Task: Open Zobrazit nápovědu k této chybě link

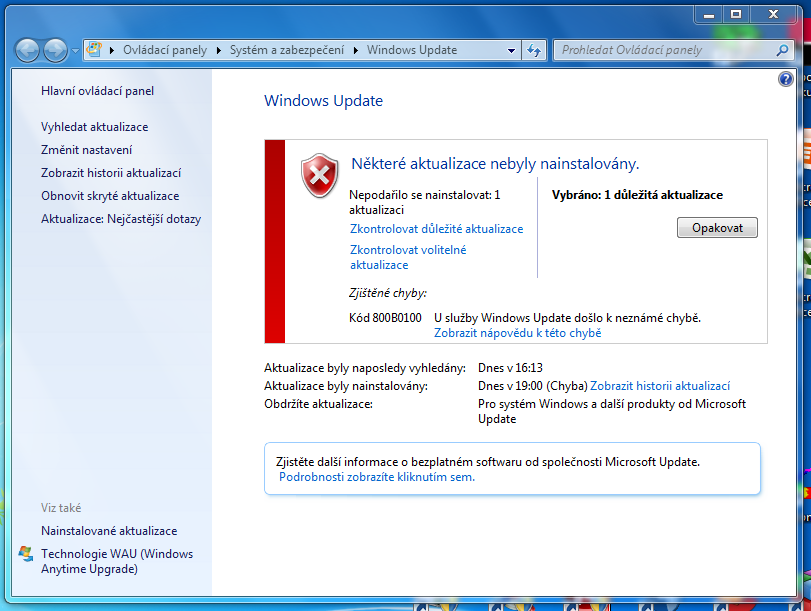Action: pyautogui.click(x=517, y=333)
